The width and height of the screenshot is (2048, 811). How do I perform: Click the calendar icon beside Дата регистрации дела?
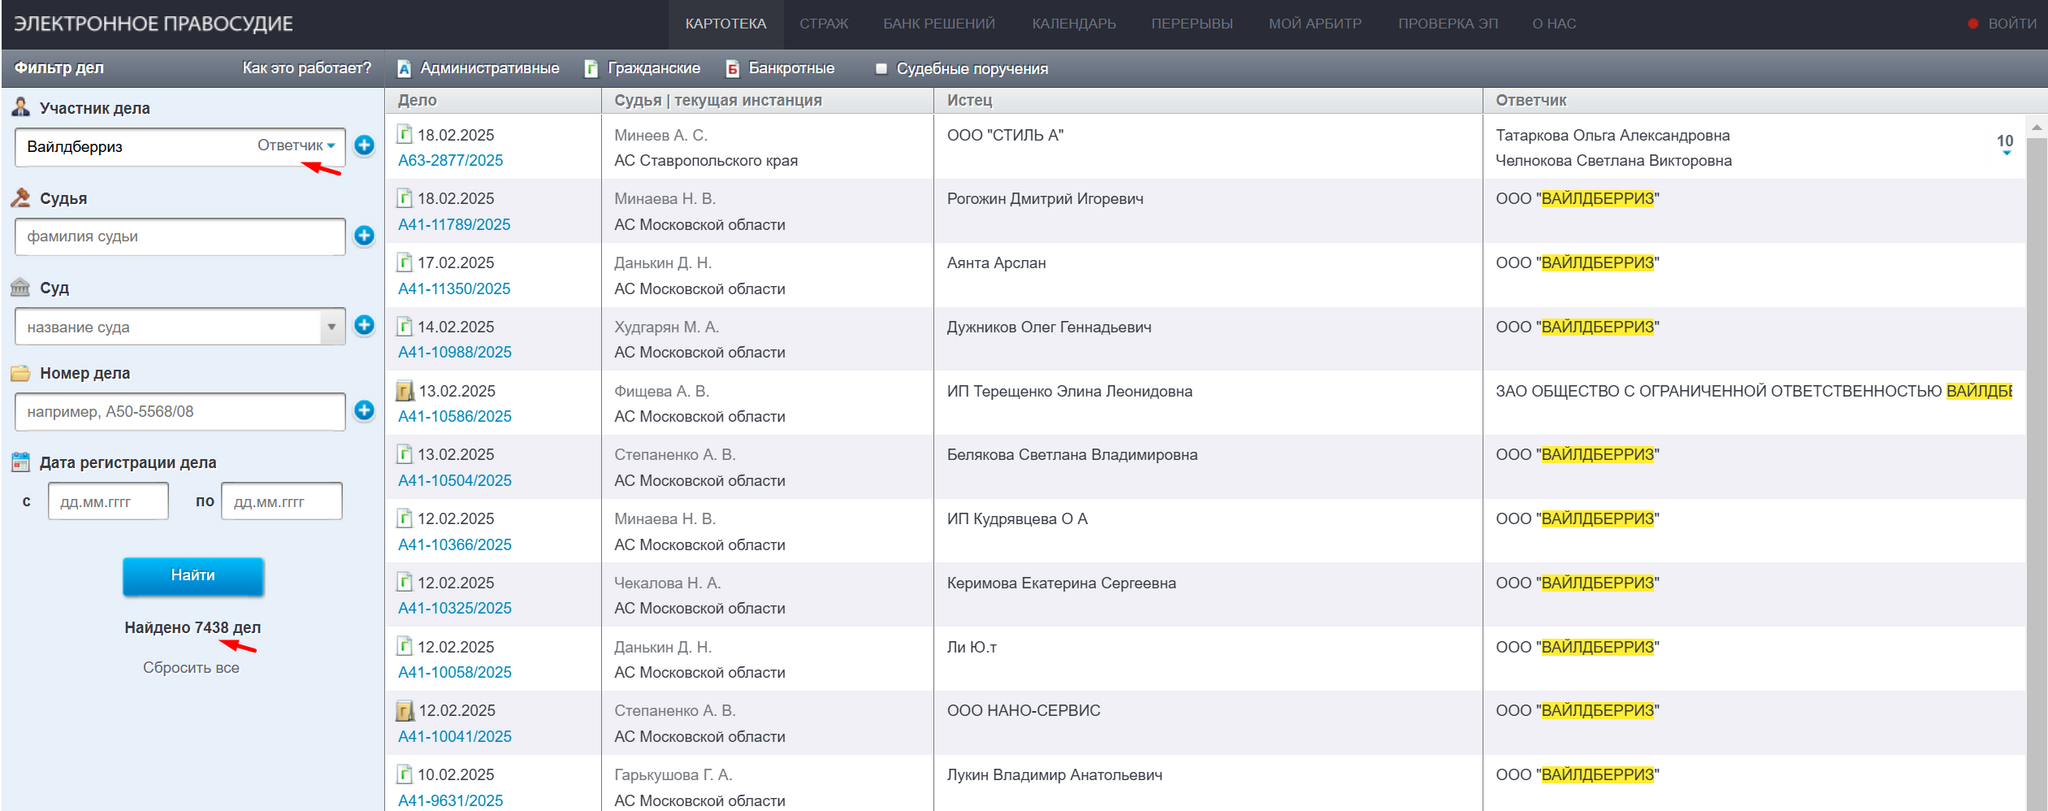20,462
